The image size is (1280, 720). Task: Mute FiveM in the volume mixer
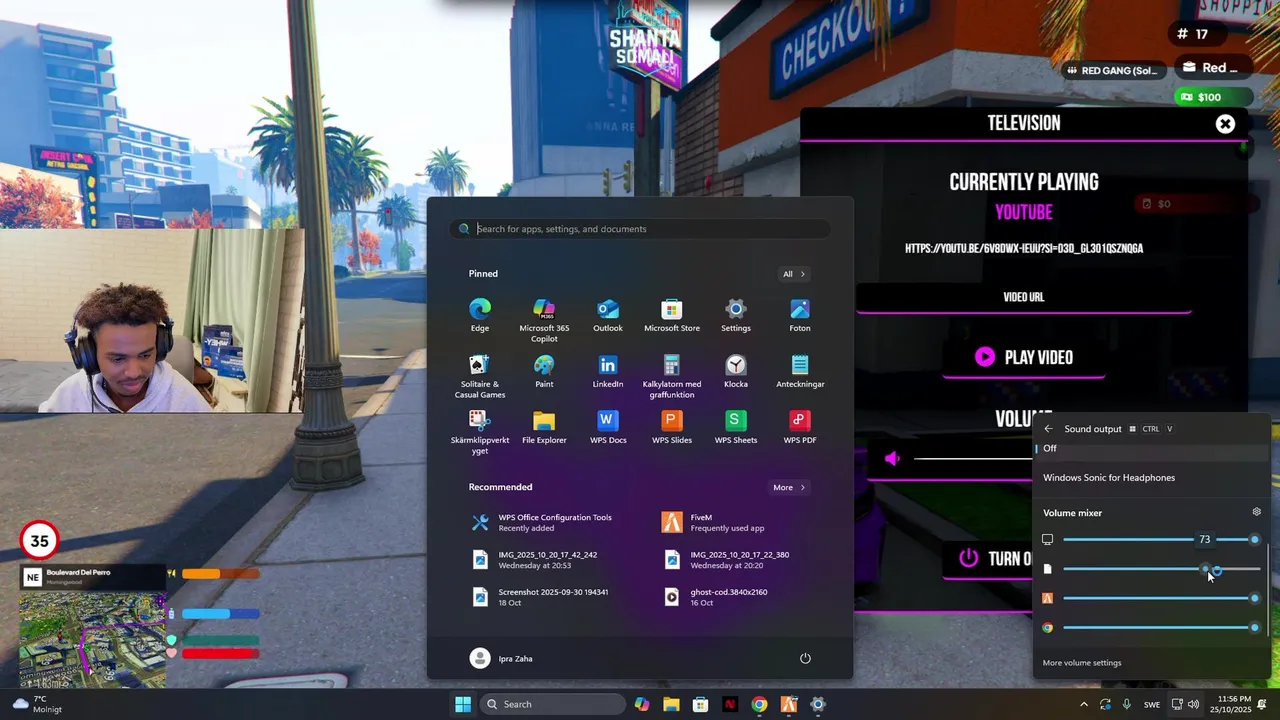(x=1047, y=598)
